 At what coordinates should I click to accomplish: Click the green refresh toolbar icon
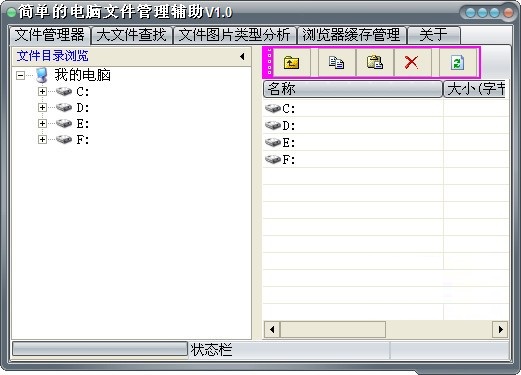[457, 62]
